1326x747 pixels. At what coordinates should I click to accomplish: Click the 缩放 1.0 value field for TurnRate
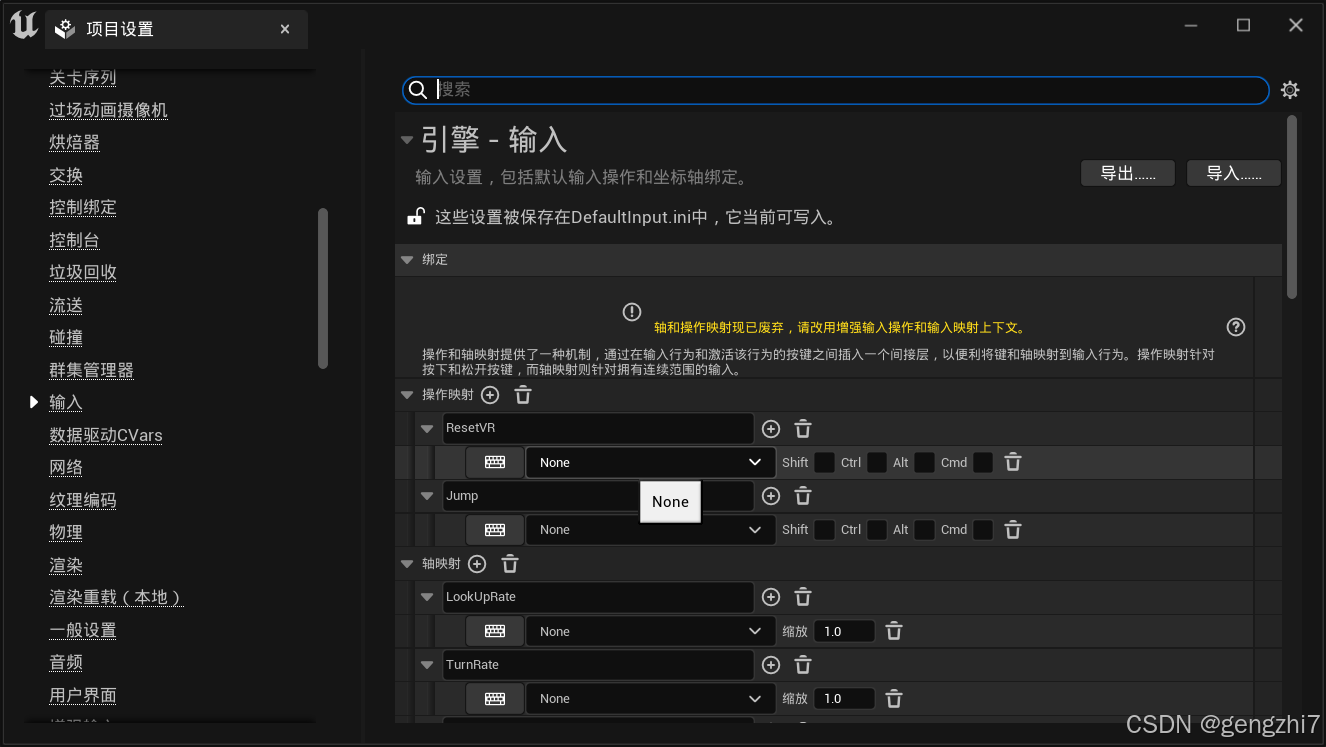(x=845, y=698)
